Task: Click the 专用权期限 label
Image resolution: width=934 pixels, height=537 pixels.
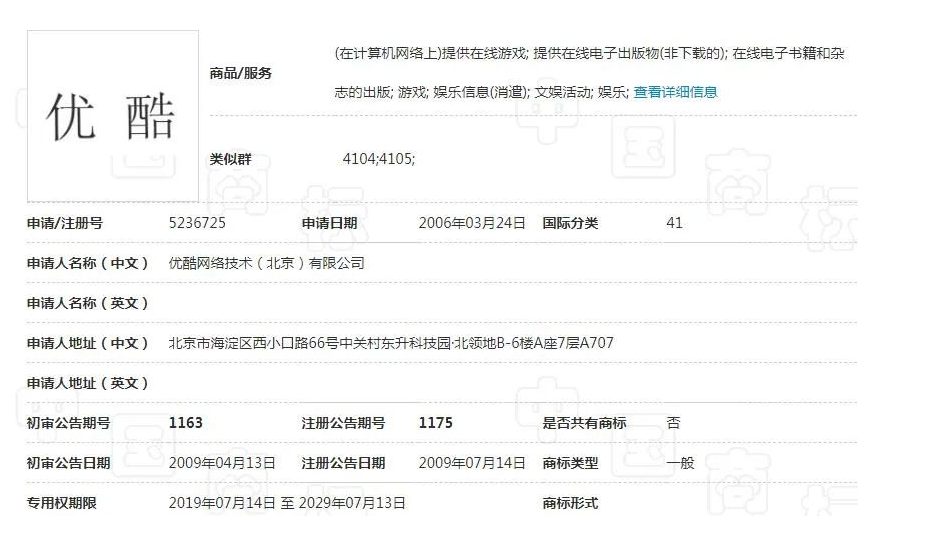Action: 61,503
